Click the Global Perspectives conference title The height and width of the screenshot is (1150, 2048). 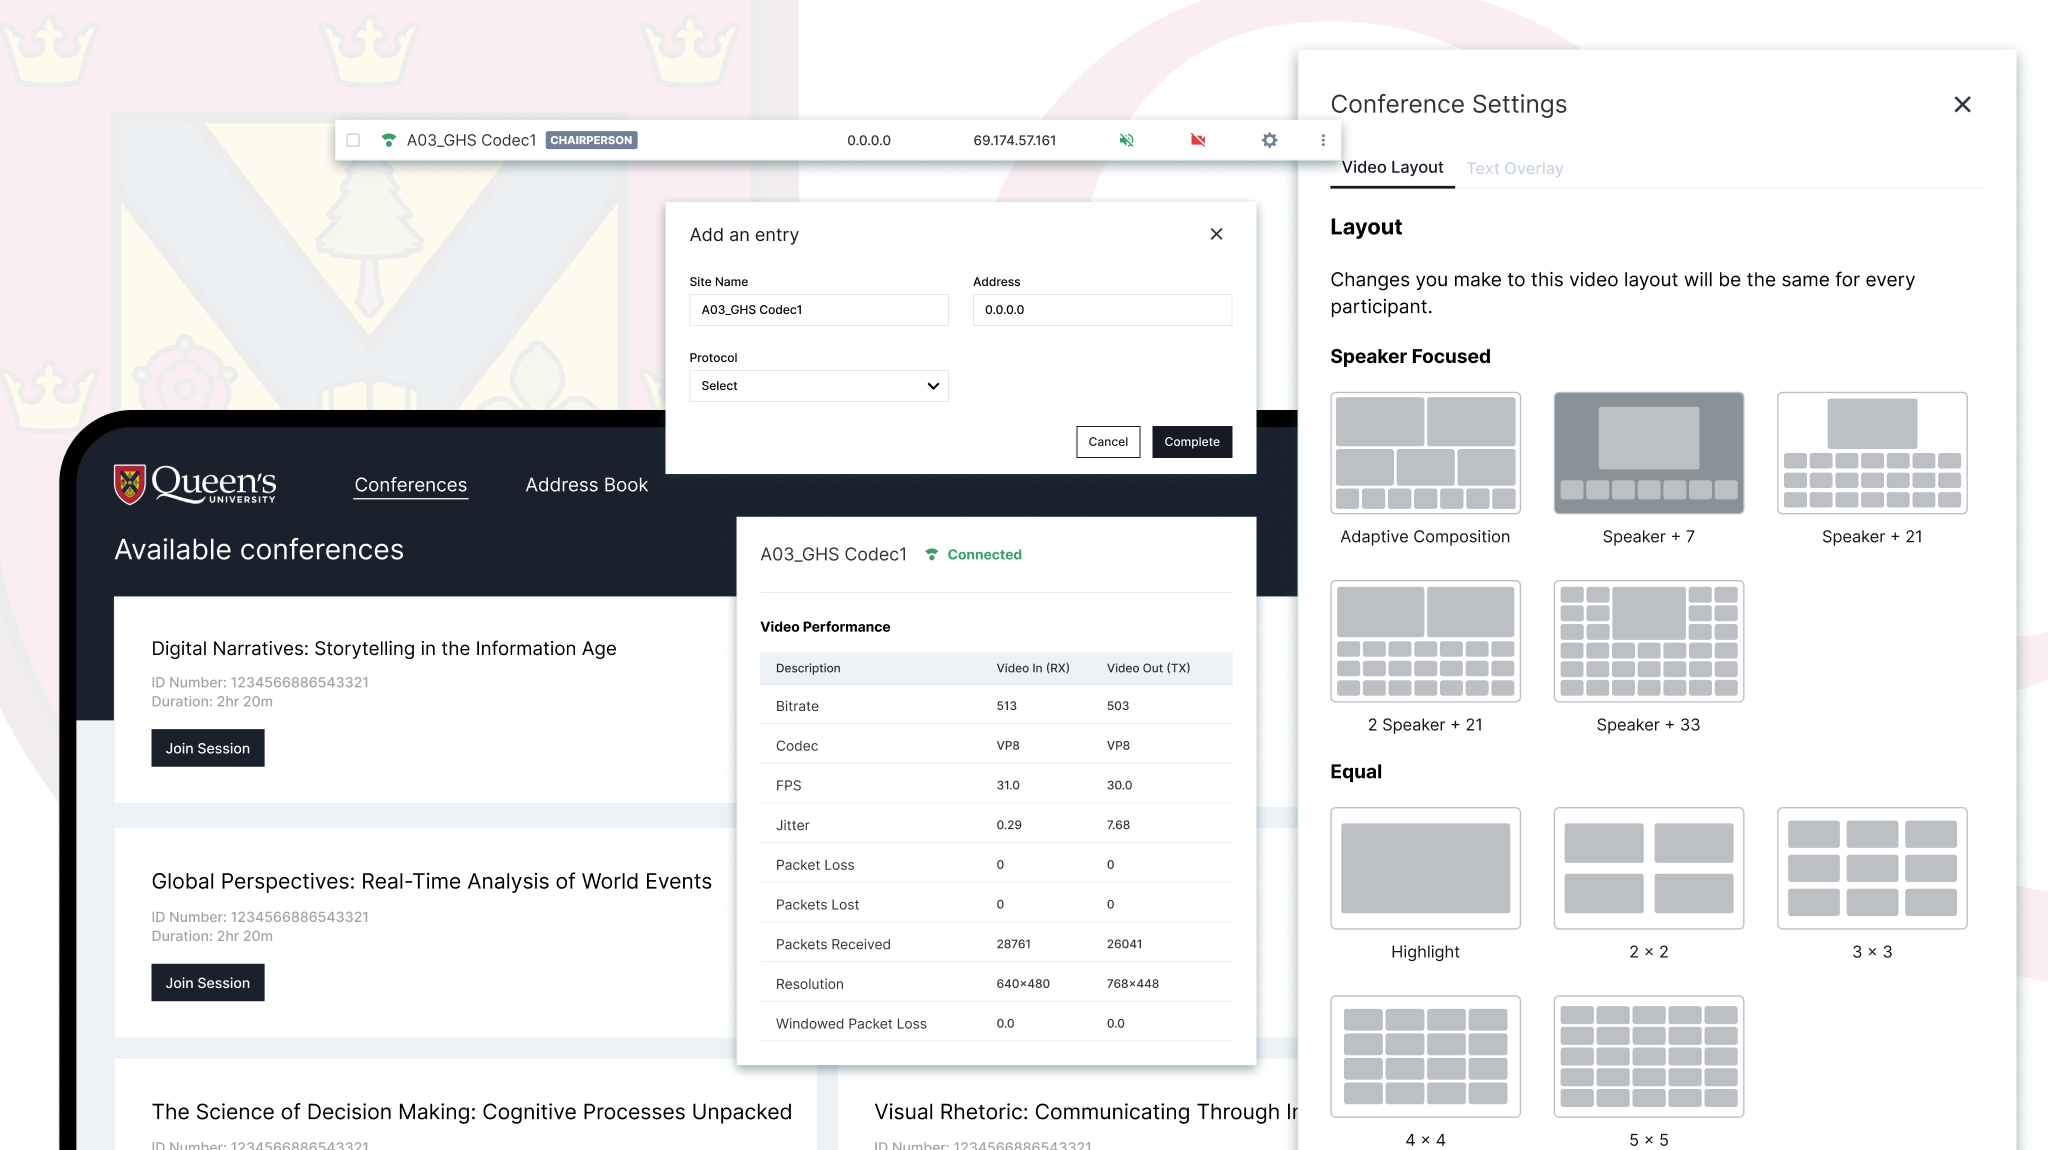(x=432, y=881)
